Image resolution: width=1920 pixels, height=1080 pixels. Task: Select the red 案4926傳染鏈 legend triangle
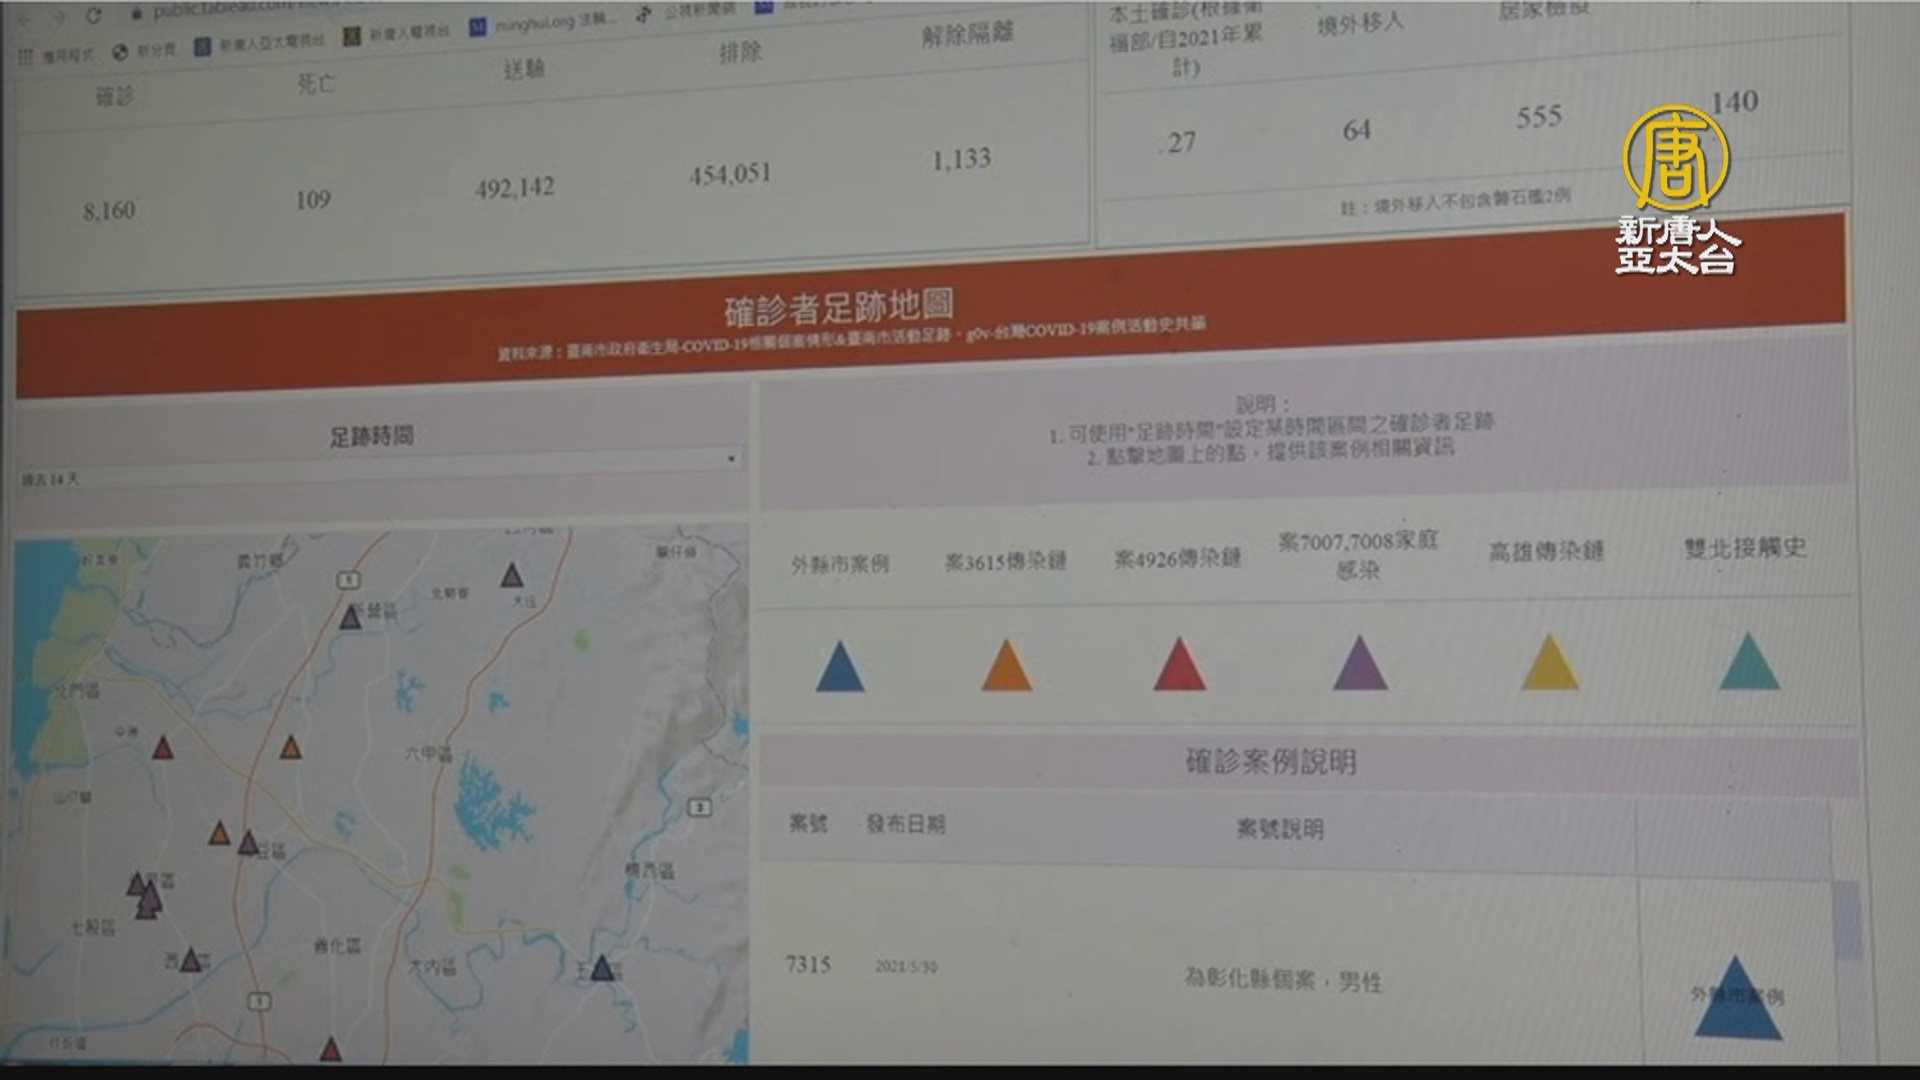1179,665
